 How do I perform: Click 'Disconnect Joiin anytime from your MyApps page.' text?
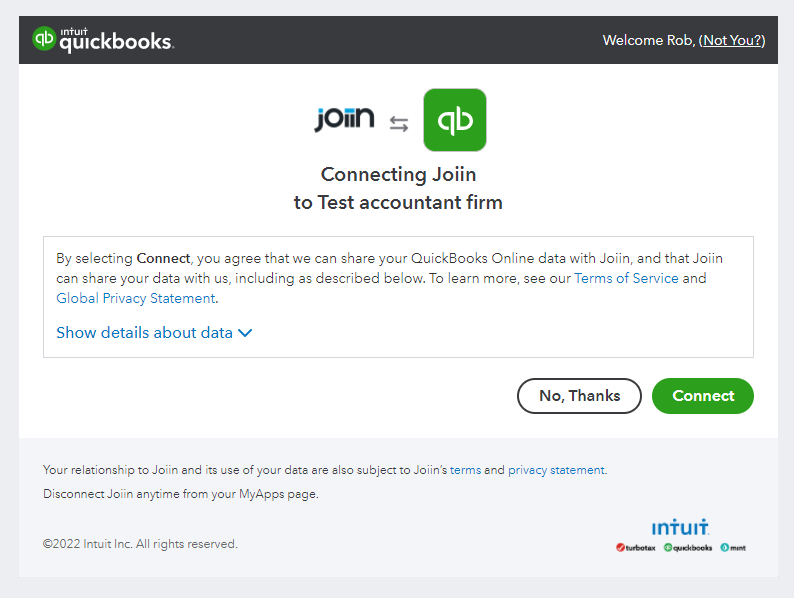pyautogui.click(x=181, y=494)
